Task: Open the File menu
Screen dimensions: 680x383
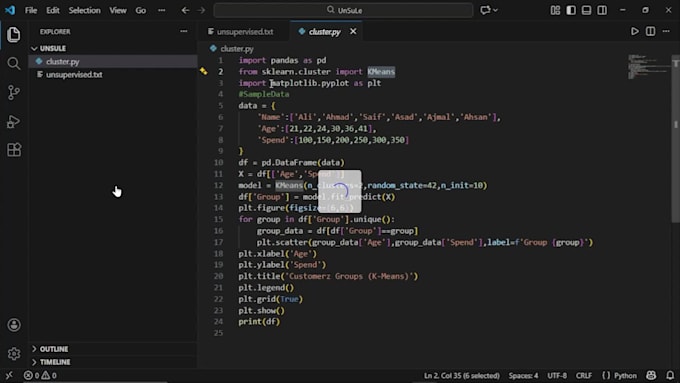Action: [31, 10]
